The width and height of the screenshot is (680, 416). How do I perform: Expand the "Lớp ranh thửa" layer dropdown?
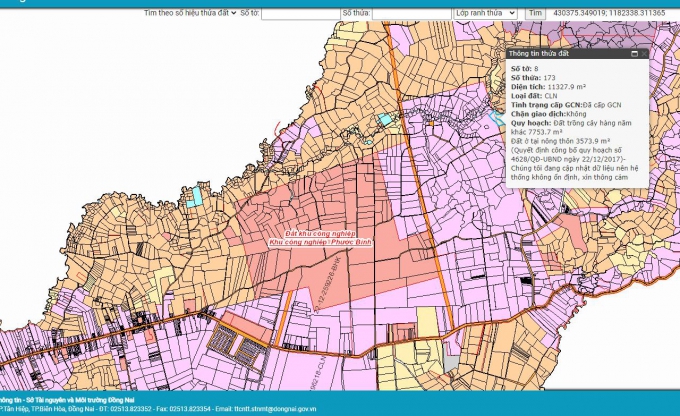point(484,13)
